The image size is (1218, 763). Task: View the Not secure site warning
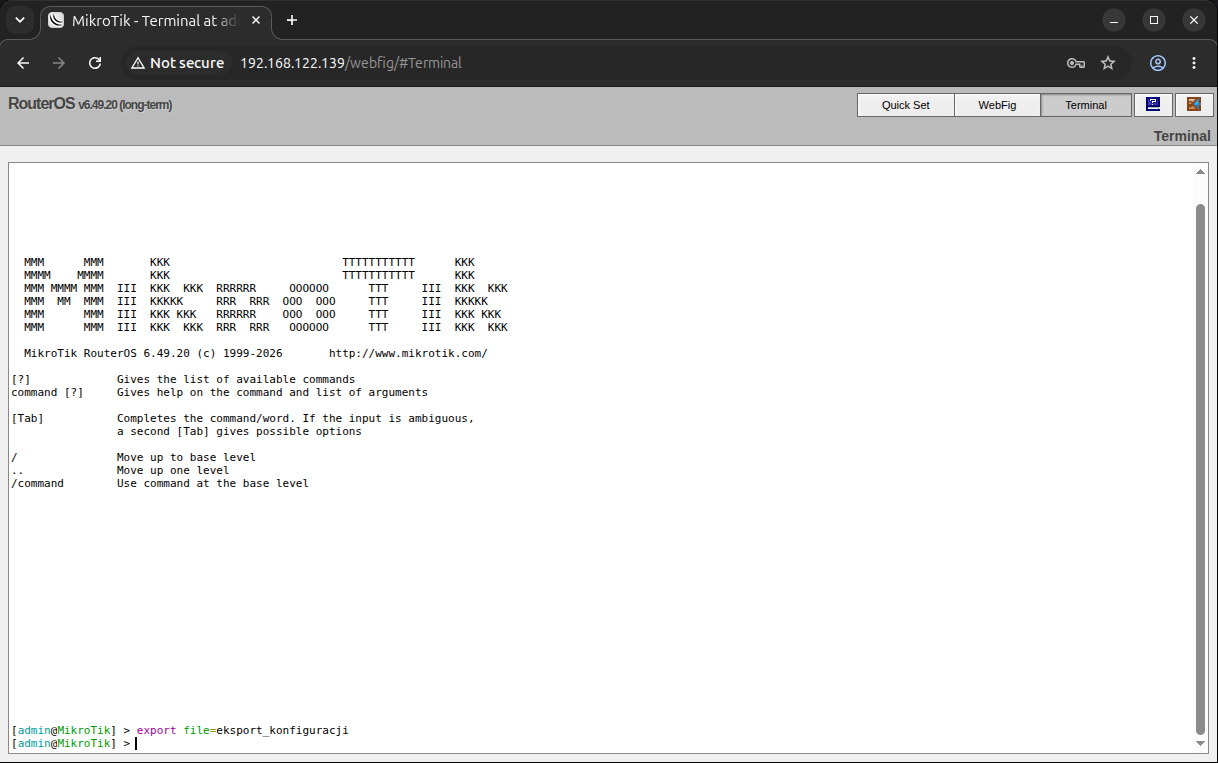[x=177, y=63]
